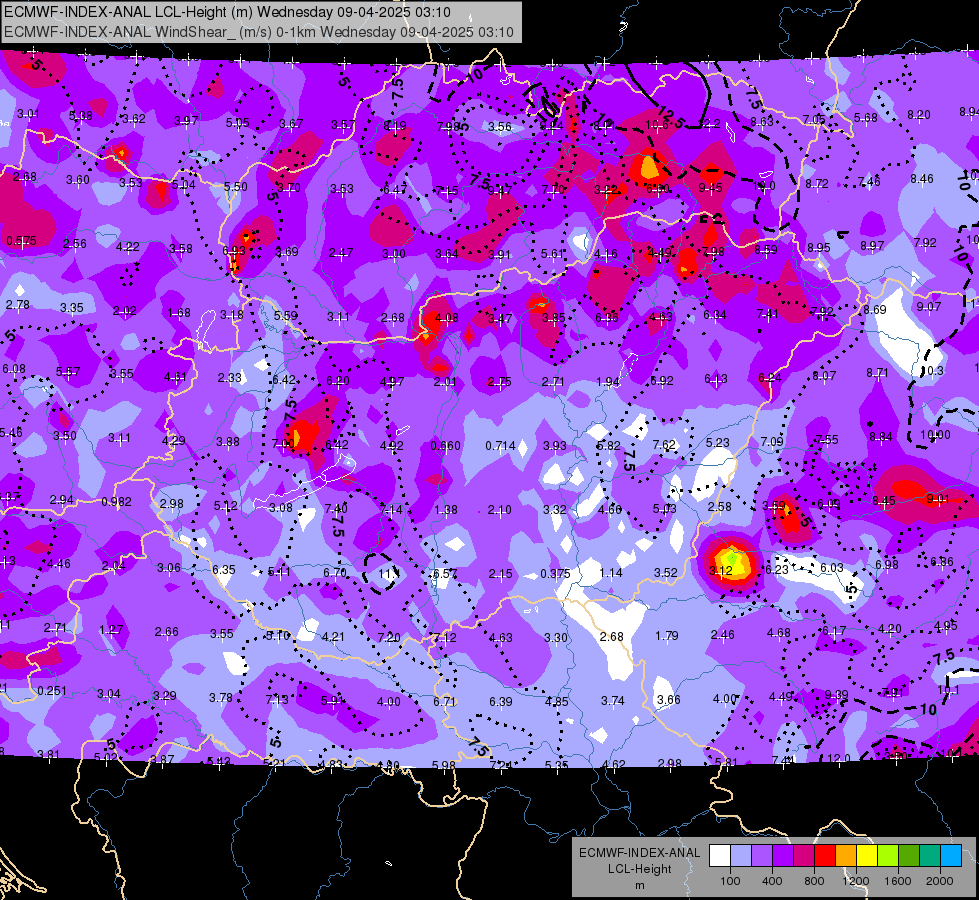The height and width of the screenshot is (900, 979).
Task: Select the orange legend swatch
Action: tap(846, 855)
